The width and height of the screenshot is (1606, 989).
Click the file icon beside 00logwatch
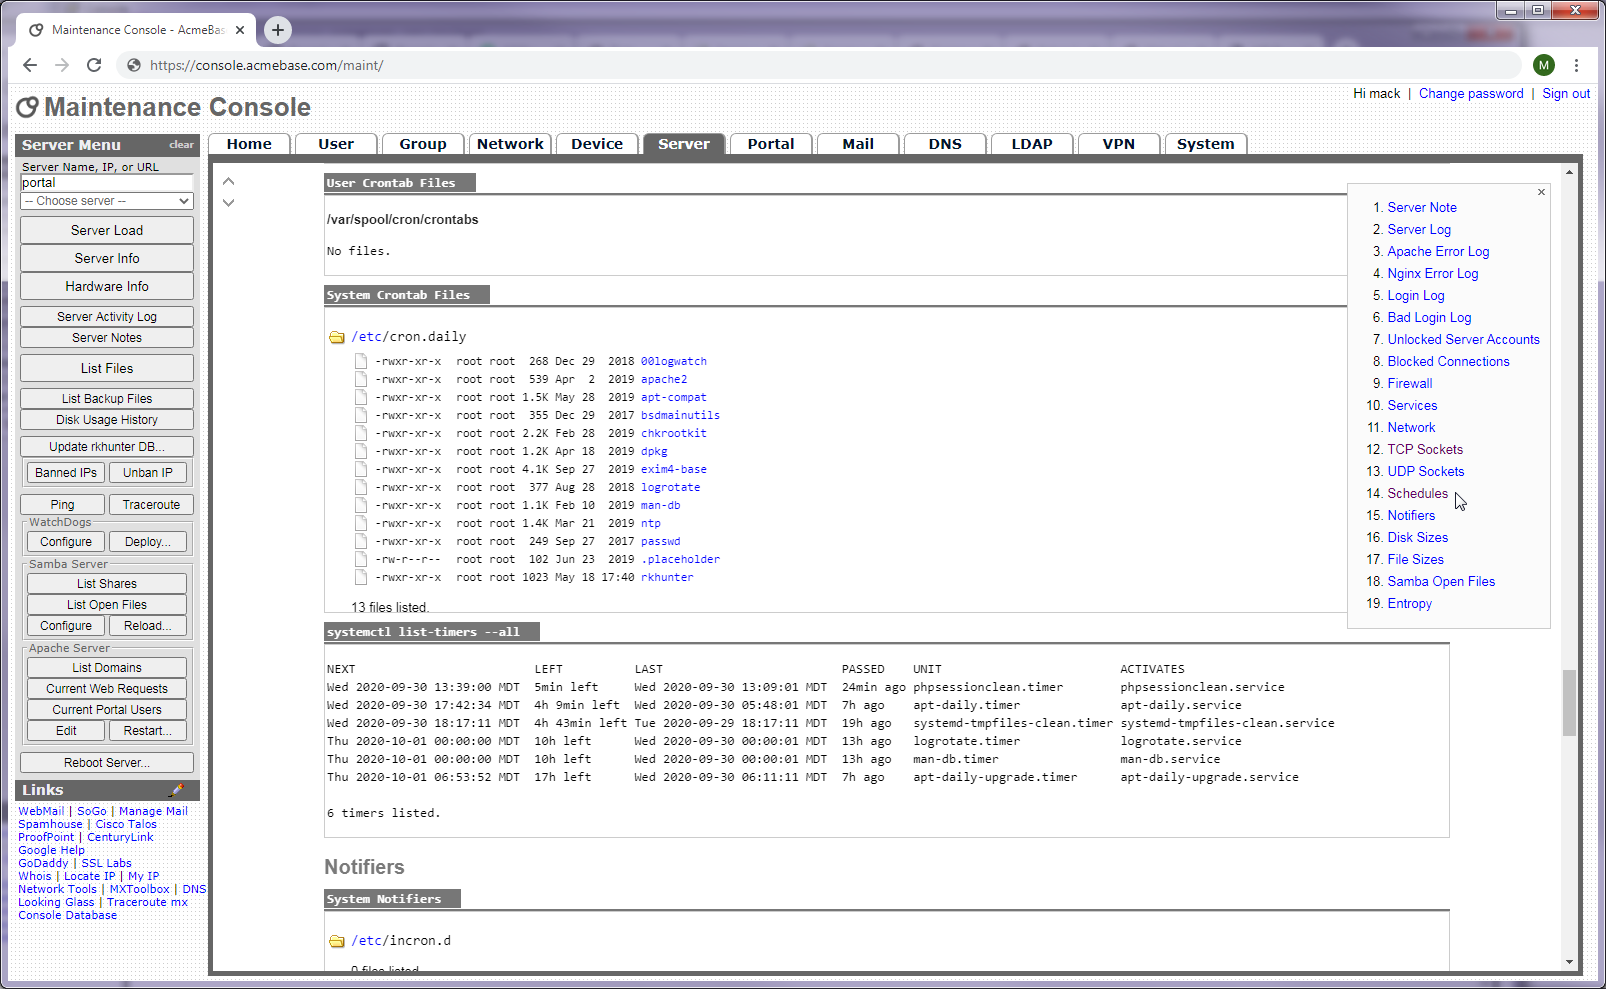[x=361, y=361]
